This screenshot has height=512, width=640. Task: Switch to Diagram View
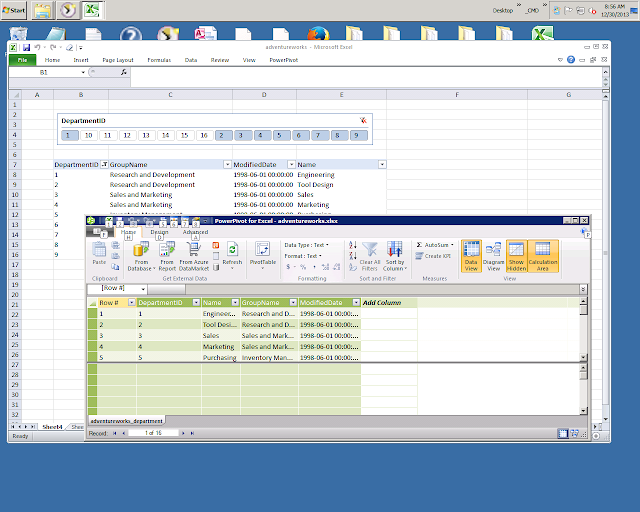(x=493, y=256)
